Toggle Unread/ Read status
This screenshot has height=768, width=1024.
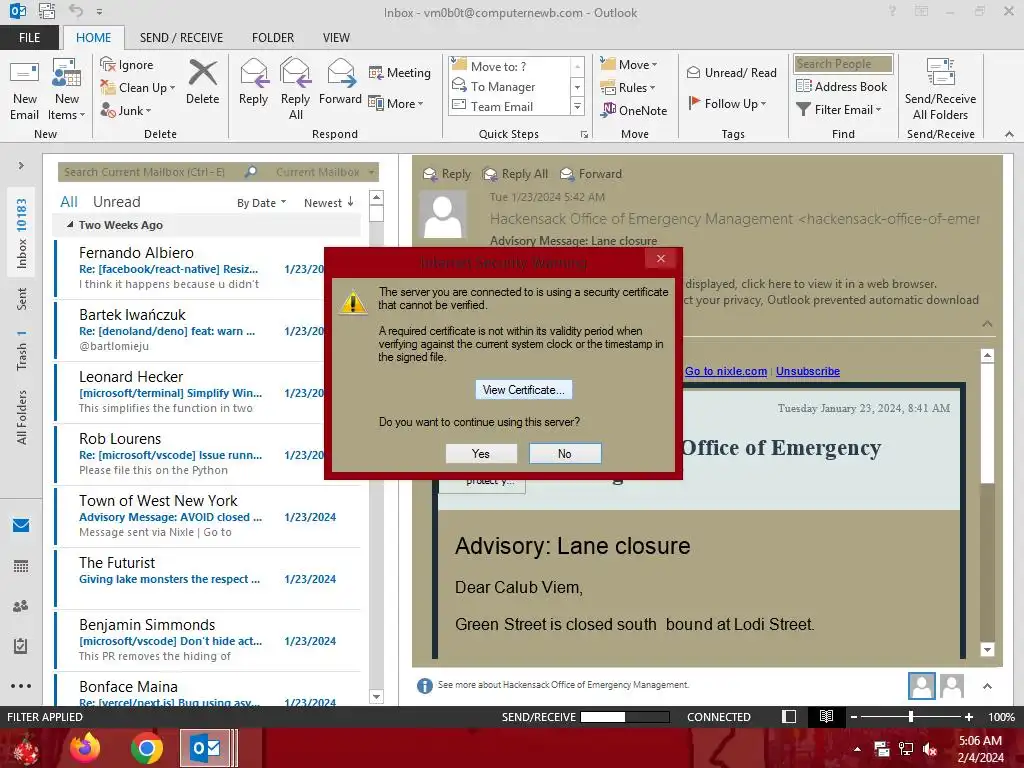tap(731, 72)
